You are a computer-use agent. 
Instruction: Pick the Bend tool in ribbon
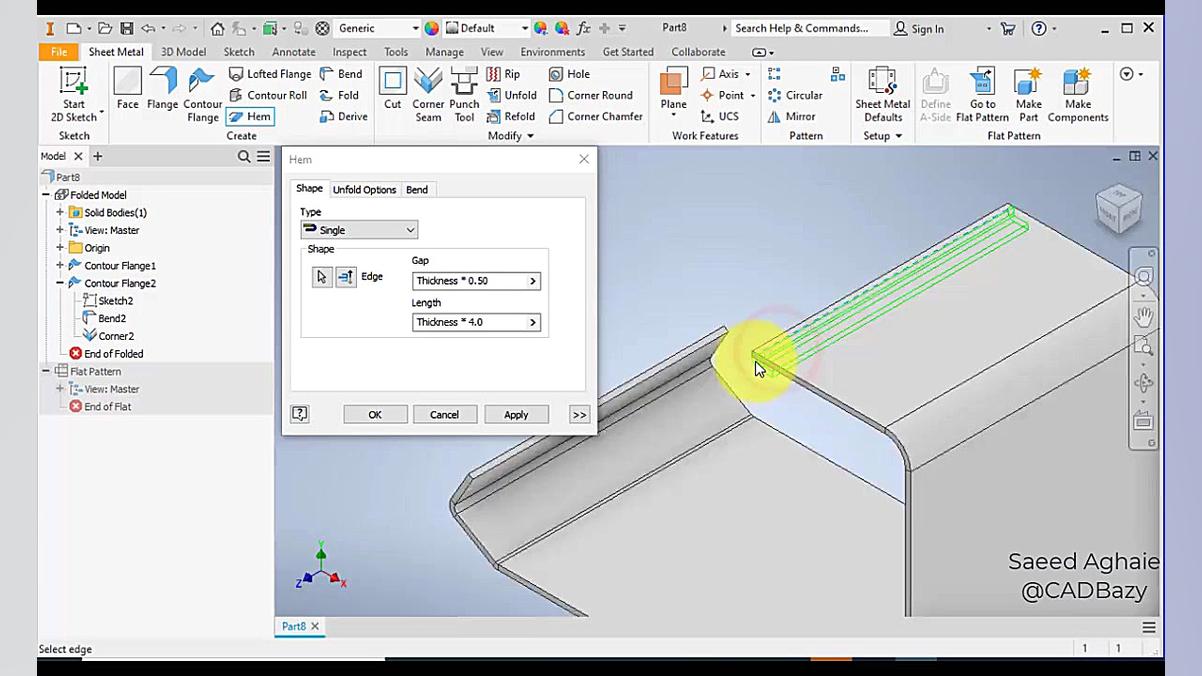tap(341, 74)
